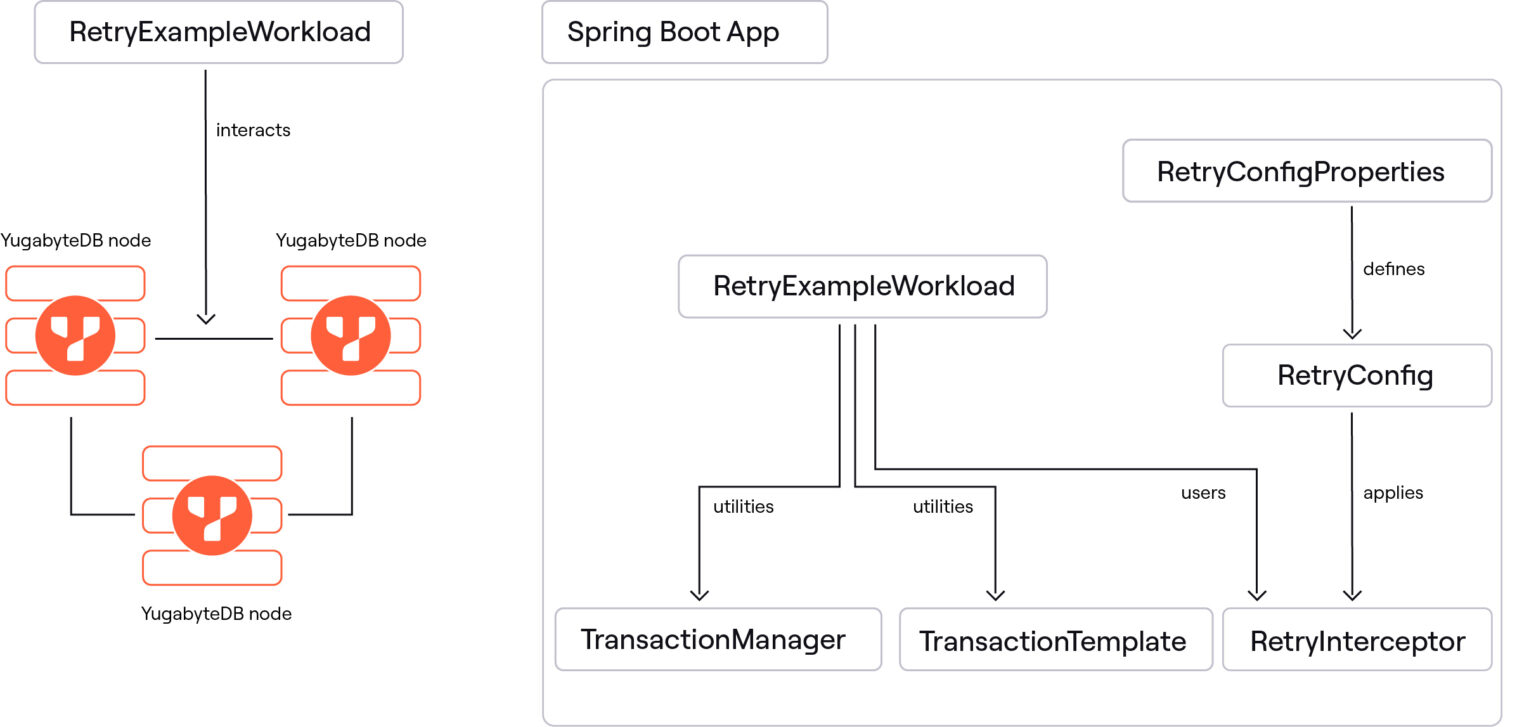Select the RetryConfig box

[1356, 375]
